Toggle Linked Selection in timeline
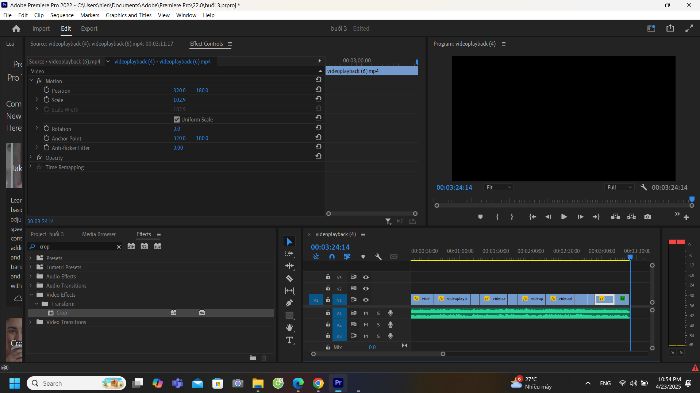The width and height of the screenshot is (700, 393). click(347, 257)
